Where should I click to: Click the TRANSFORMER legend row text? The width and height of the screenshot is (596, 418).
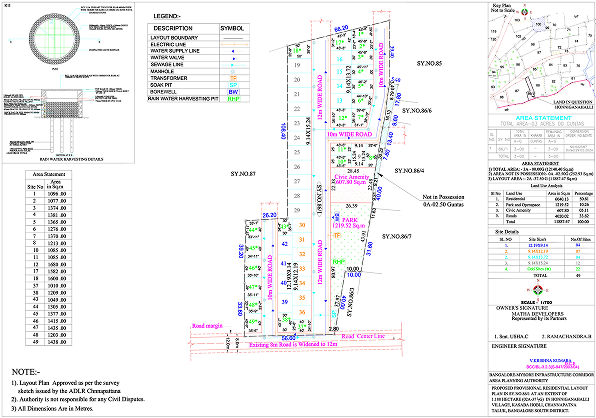point(169,78)
